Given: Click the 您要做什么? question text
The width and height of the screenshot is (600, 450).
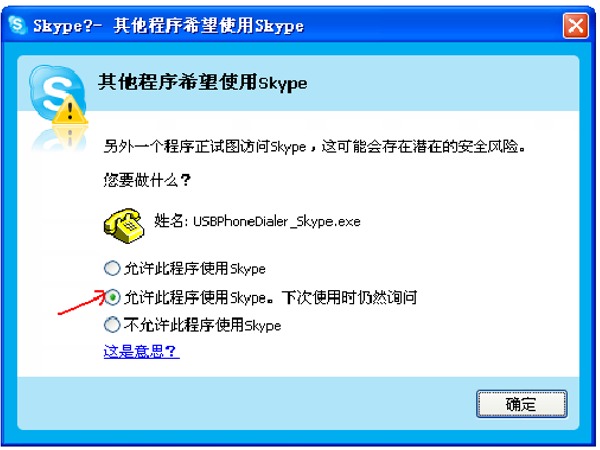Looking at the screenshot, I should (x=147, y=180).
